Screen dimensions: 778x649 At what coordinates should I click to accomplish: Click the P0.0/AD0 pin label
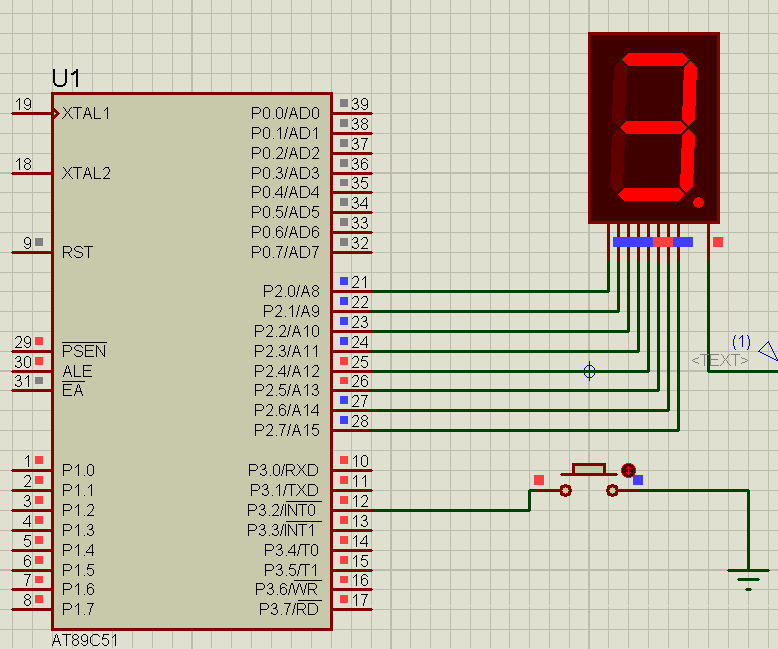[x=285, y=114]
